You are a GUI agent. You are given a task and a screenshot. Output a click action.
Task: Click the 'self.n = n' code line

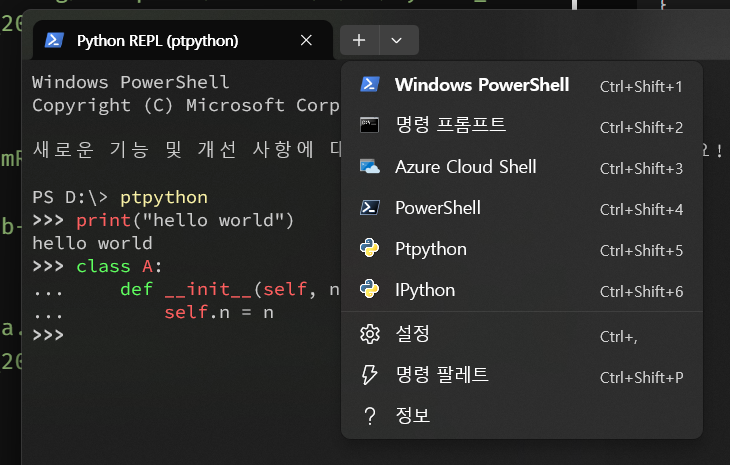click(x=219, y=312)
